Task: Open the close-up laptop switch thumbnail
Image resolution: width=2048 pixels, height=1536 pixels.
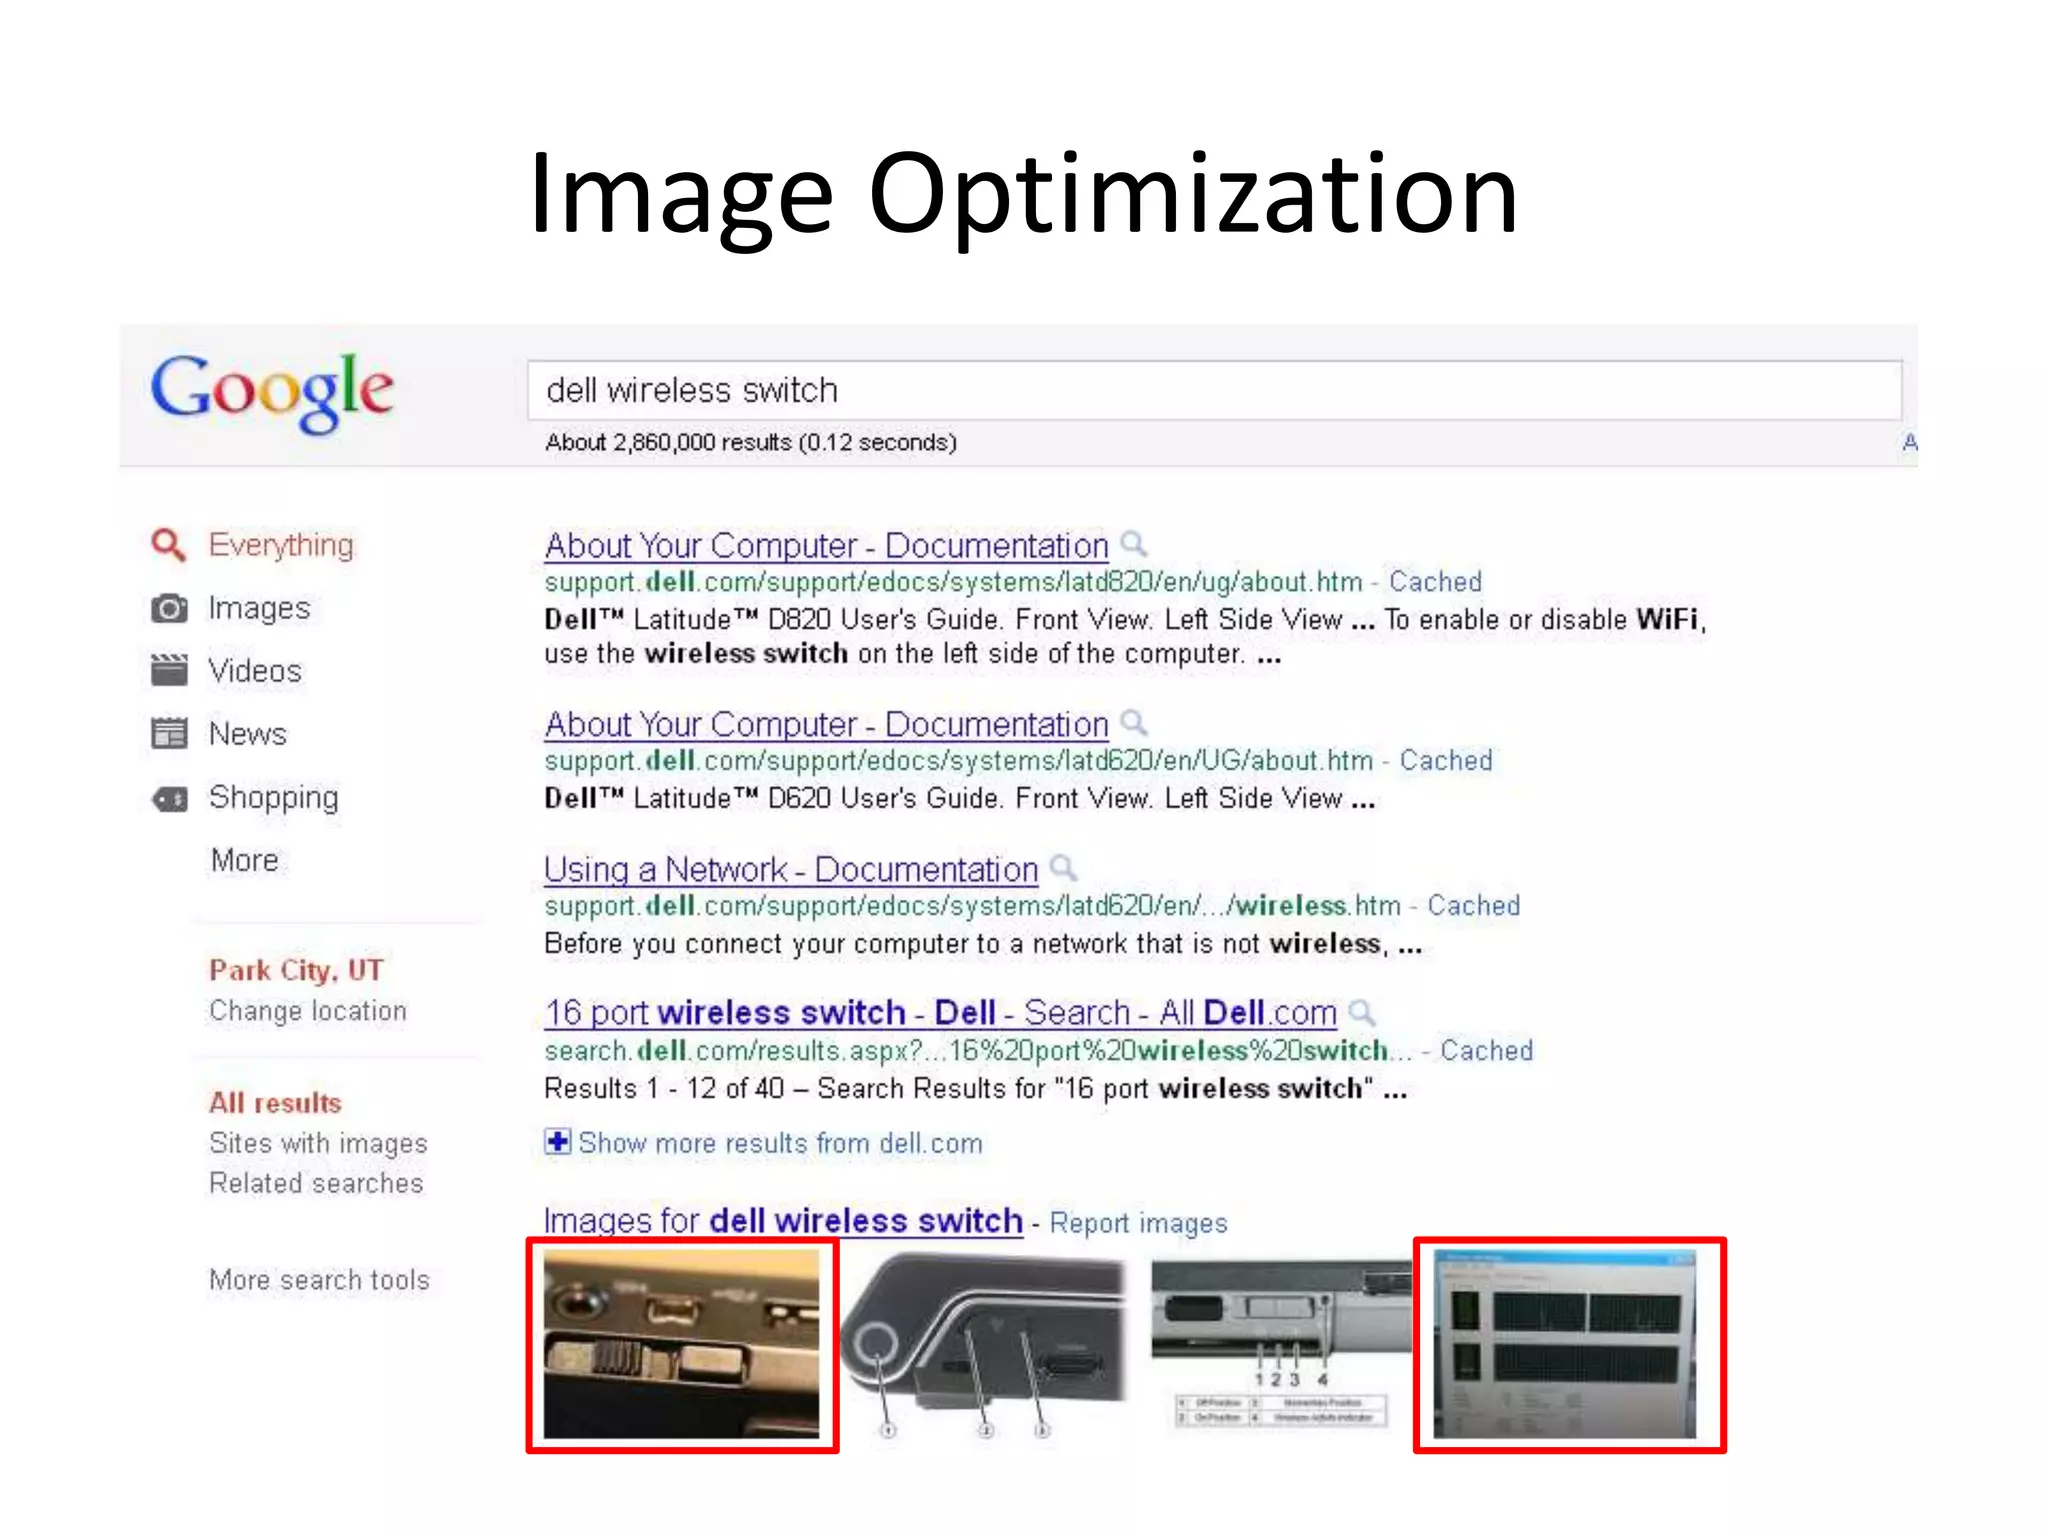Action: pyautogui.click(x=682, y=1345)
